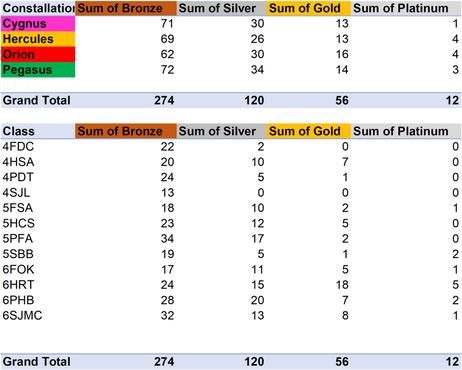This screenshot has width=462, height=370.
Task: Click the 6HRT class row label
Action: click(18, 285)
